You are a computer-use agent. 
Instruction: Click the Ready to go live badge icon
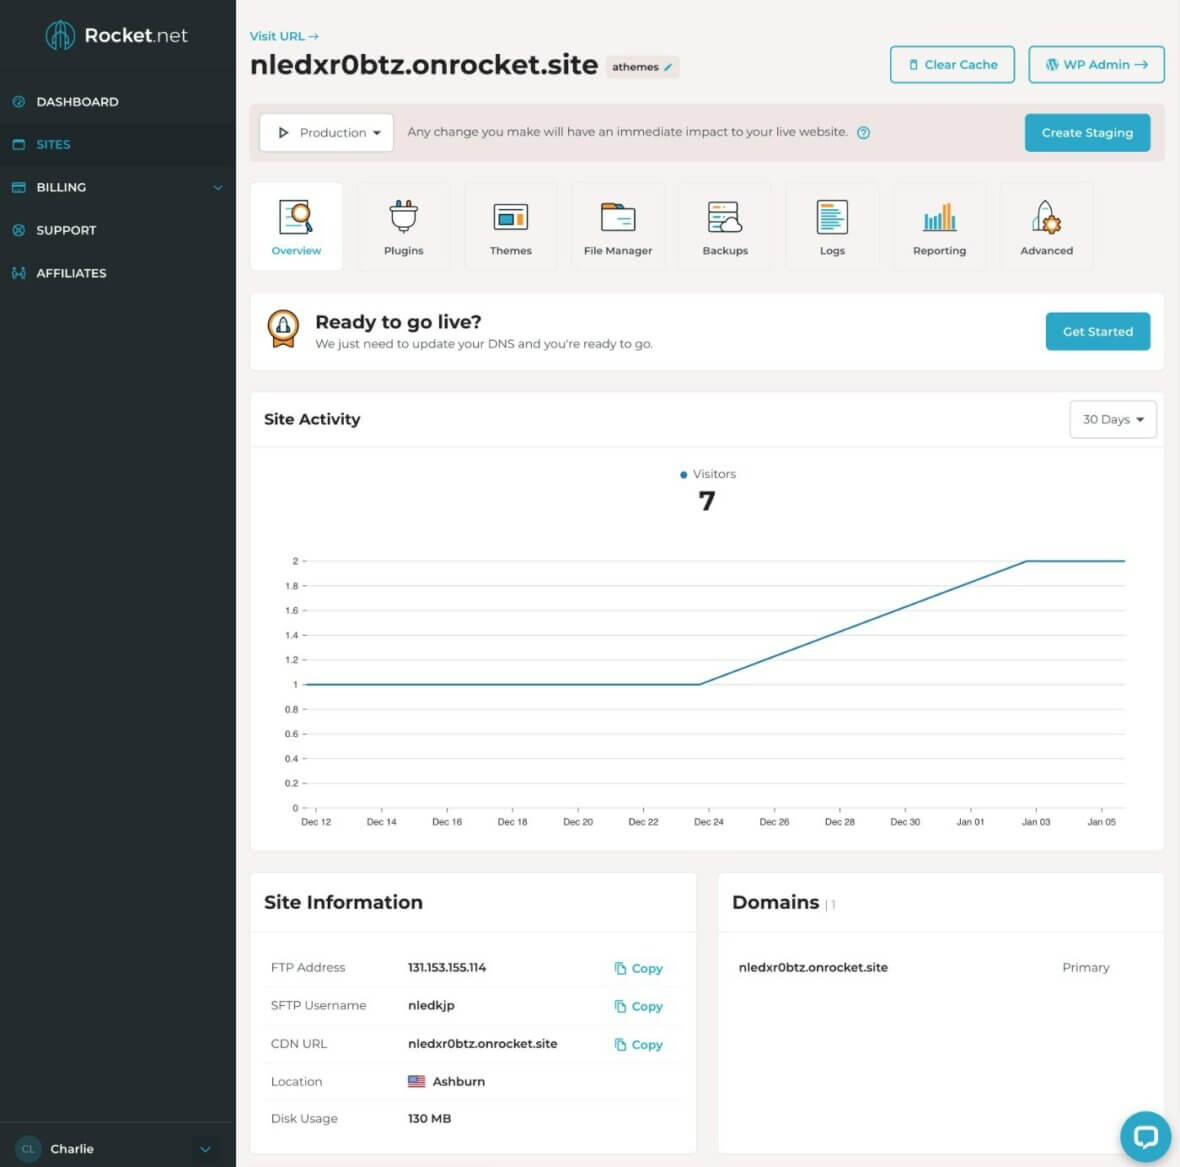tap(283, 329)
